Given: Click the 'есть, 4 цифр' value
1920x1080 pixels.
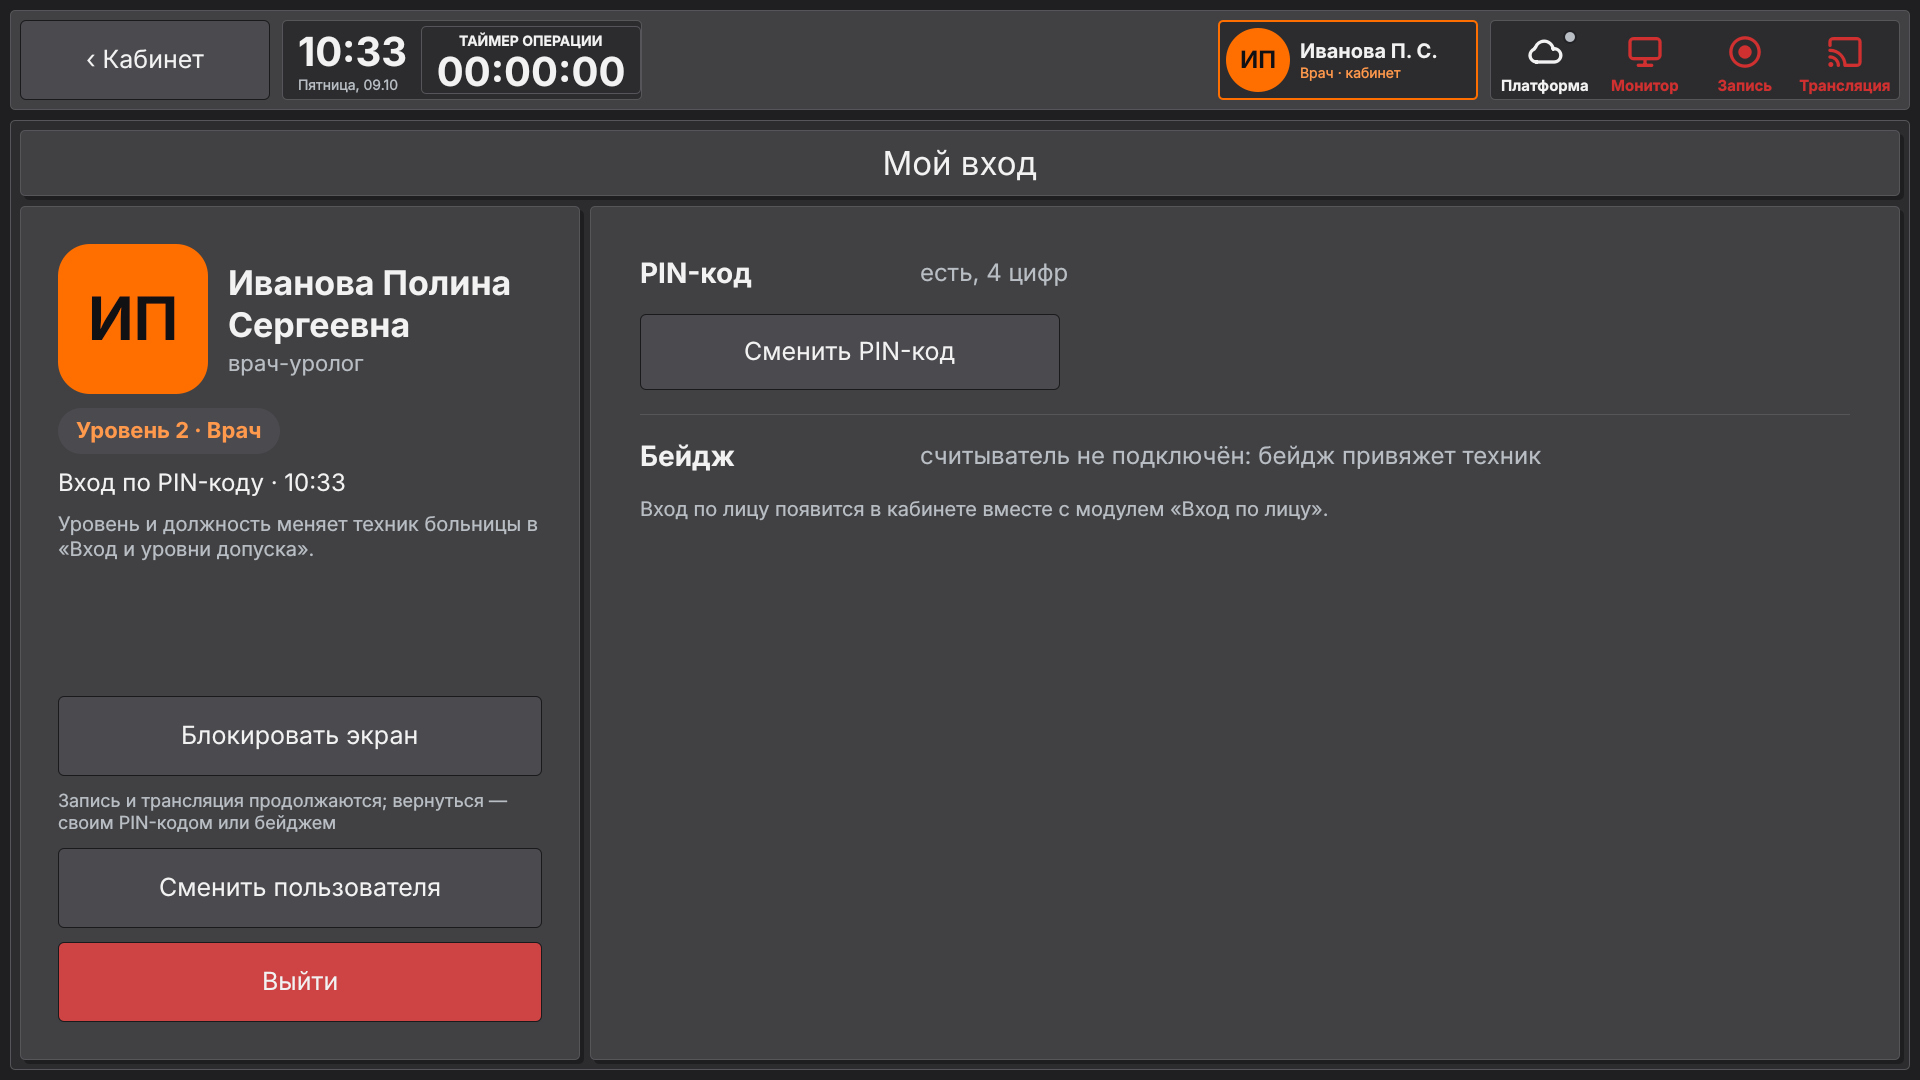Looking at the screenshot, I should pos(993,273).
